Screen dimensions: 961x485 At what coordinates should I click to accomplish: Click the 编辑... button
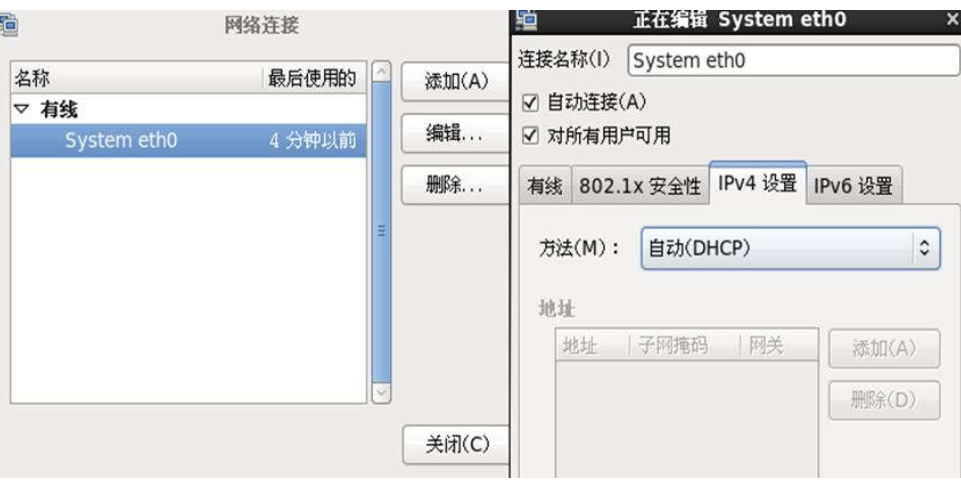[455, 133]
